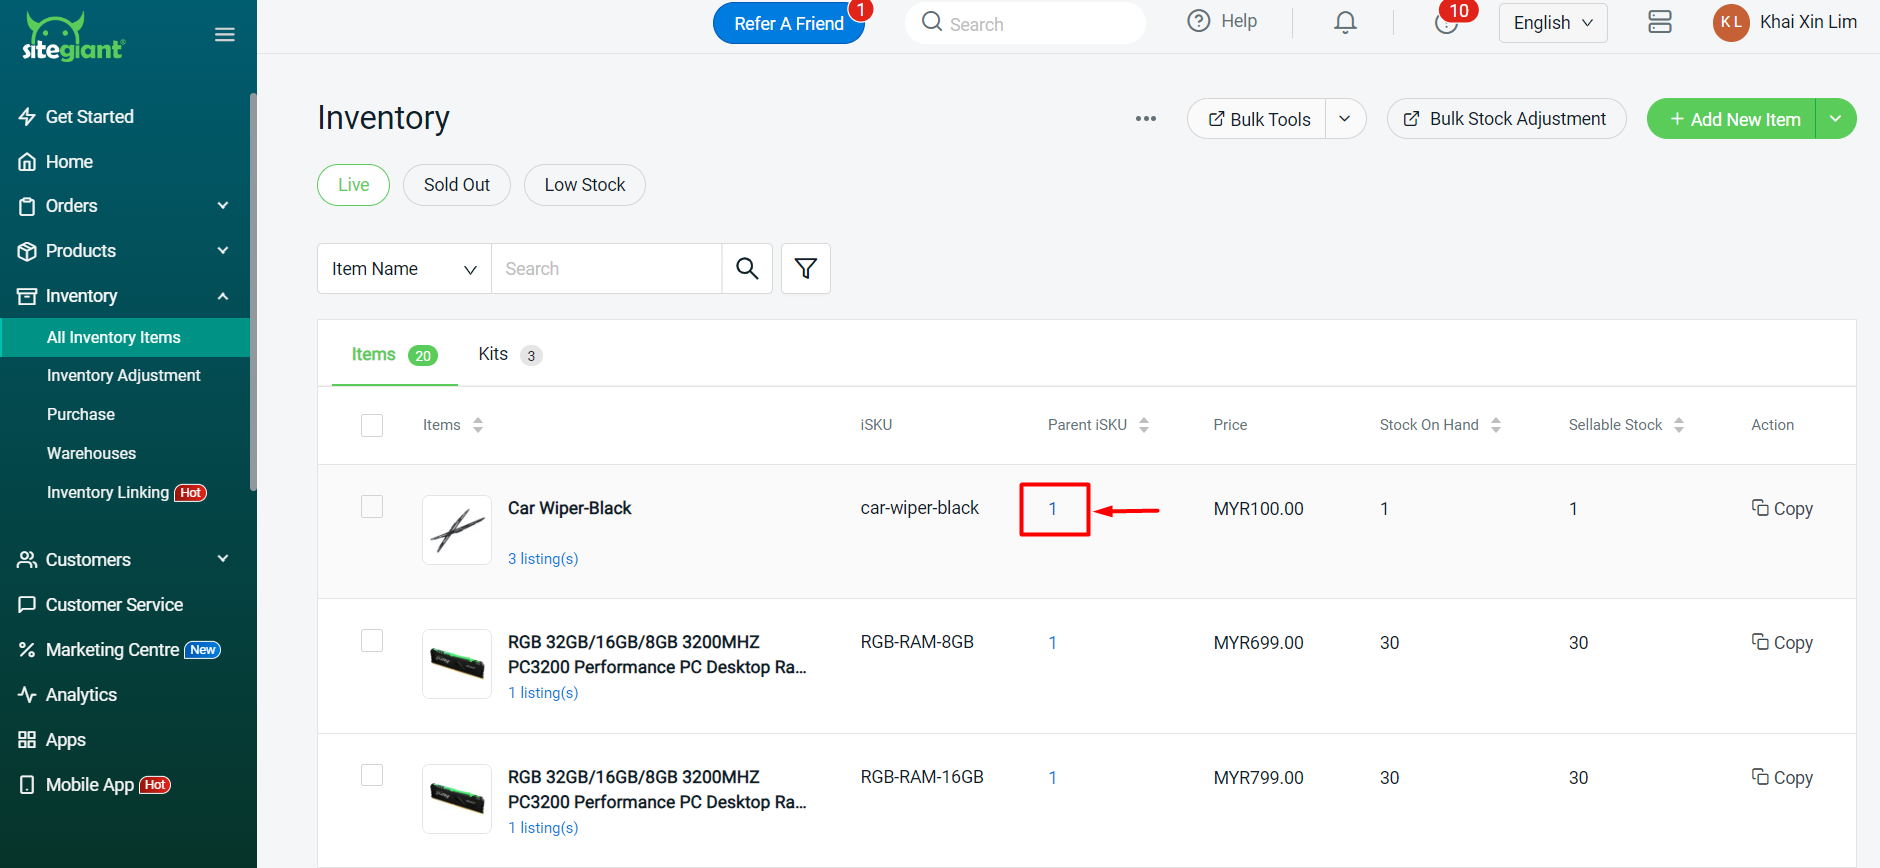Viewport: 1880px width, 868px height.
Task: Copy the Car Wiper-Black item
Action: (x=1781, y=508)
